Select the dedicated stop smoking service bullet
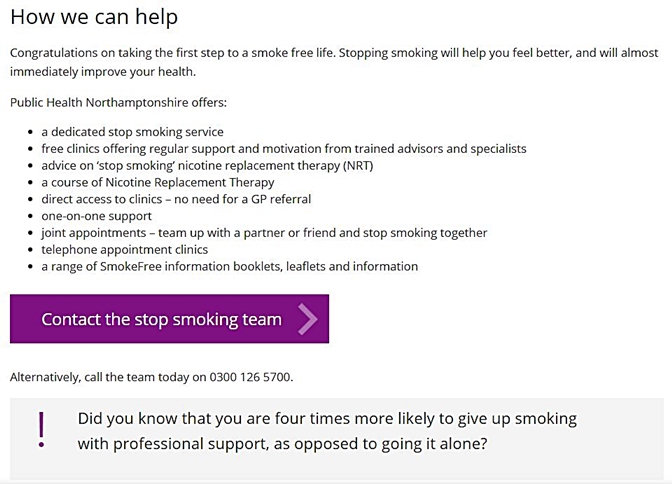 coord(132,132)
